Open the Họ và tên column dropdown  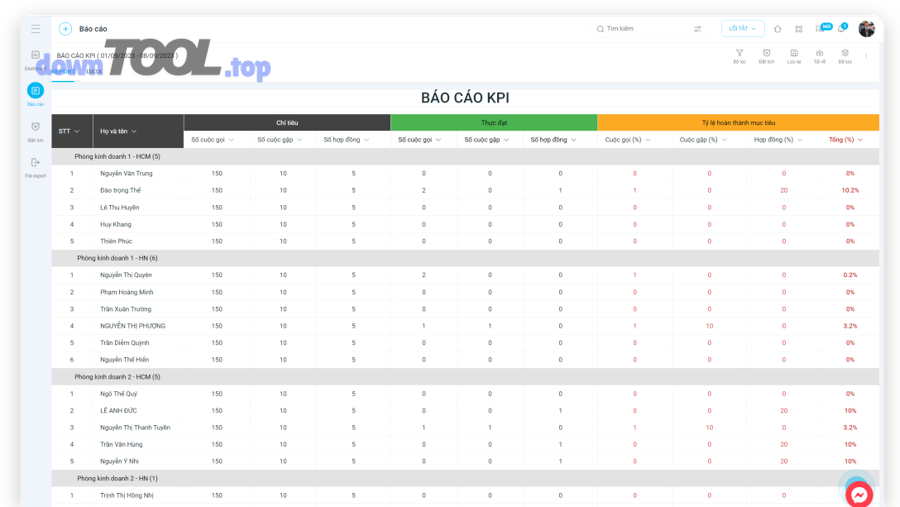click(134, 131)
